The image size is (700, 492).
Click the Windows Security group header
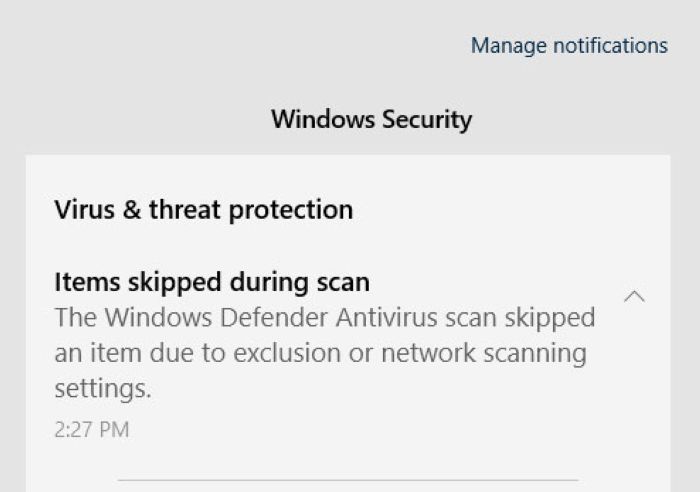(x=371, y=120)
